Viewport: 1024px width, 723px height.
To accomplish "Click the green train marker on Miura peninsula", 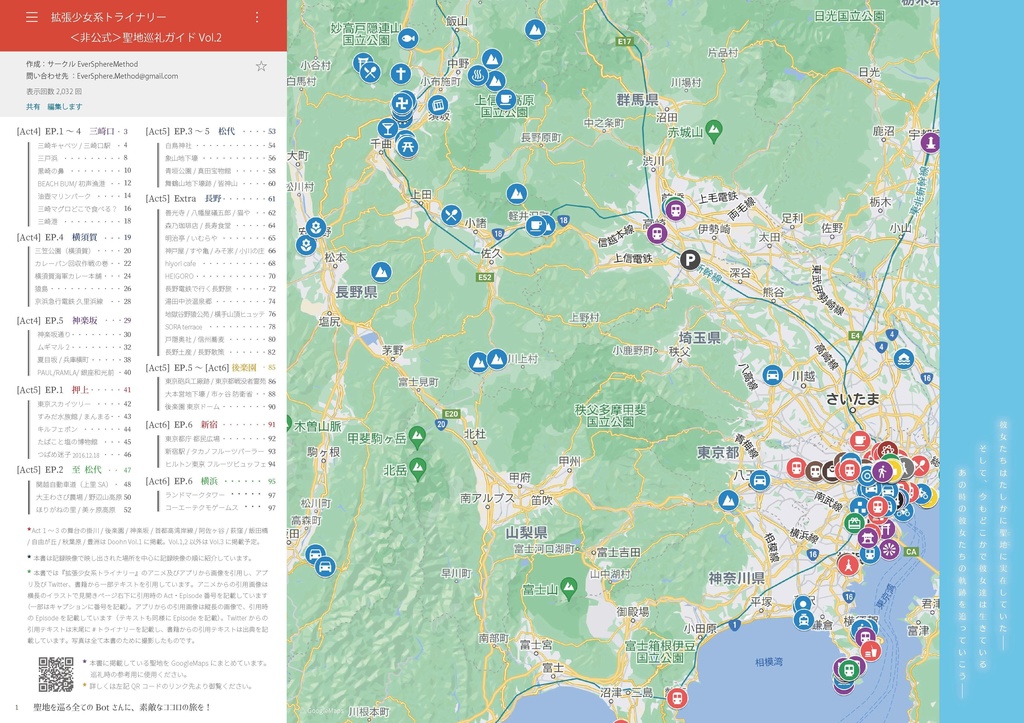I will 848,669.
